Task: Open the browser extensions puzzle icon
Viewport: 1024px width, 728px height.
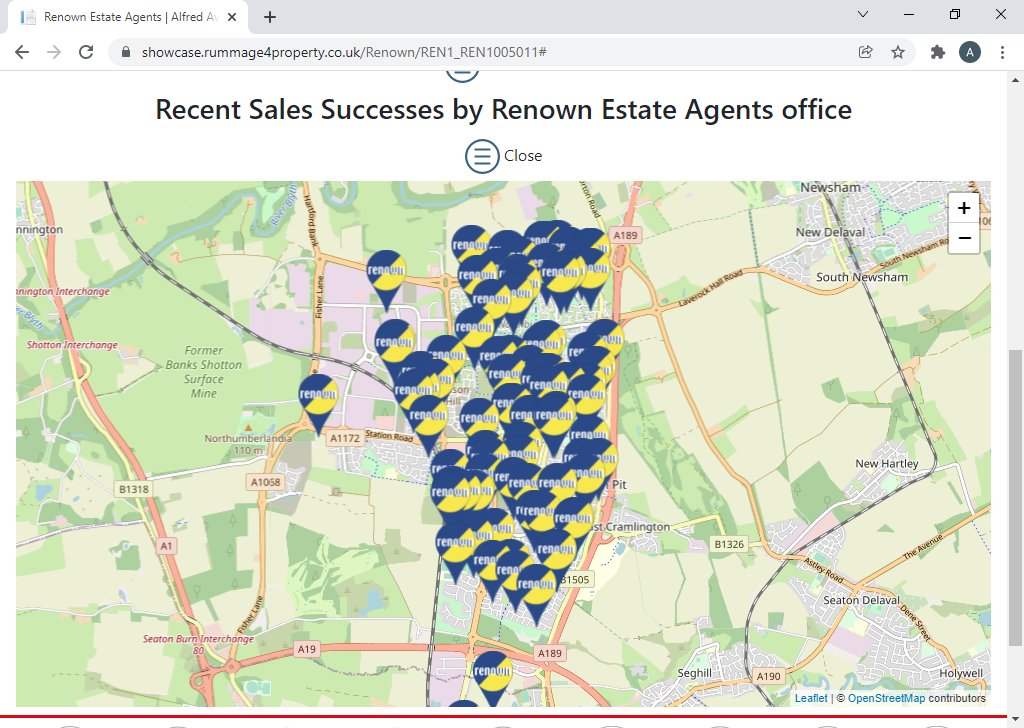Action: (x=937, y=51)
